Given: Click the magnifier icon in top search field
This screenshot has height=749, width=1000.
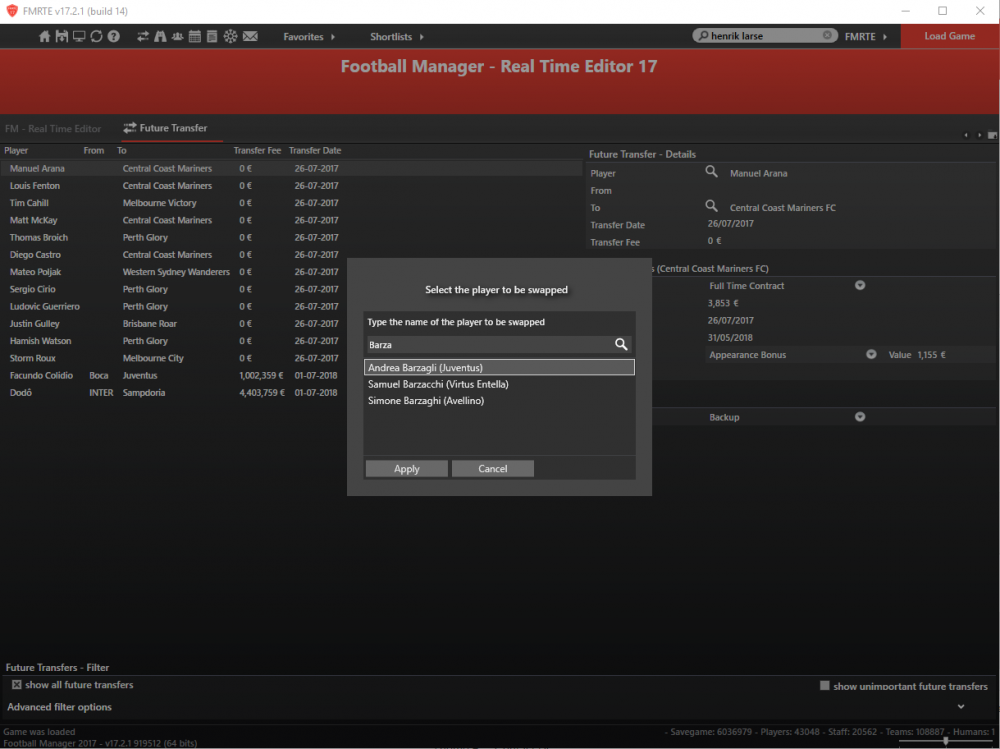Looking at the screenshot, I should [703, 36].
